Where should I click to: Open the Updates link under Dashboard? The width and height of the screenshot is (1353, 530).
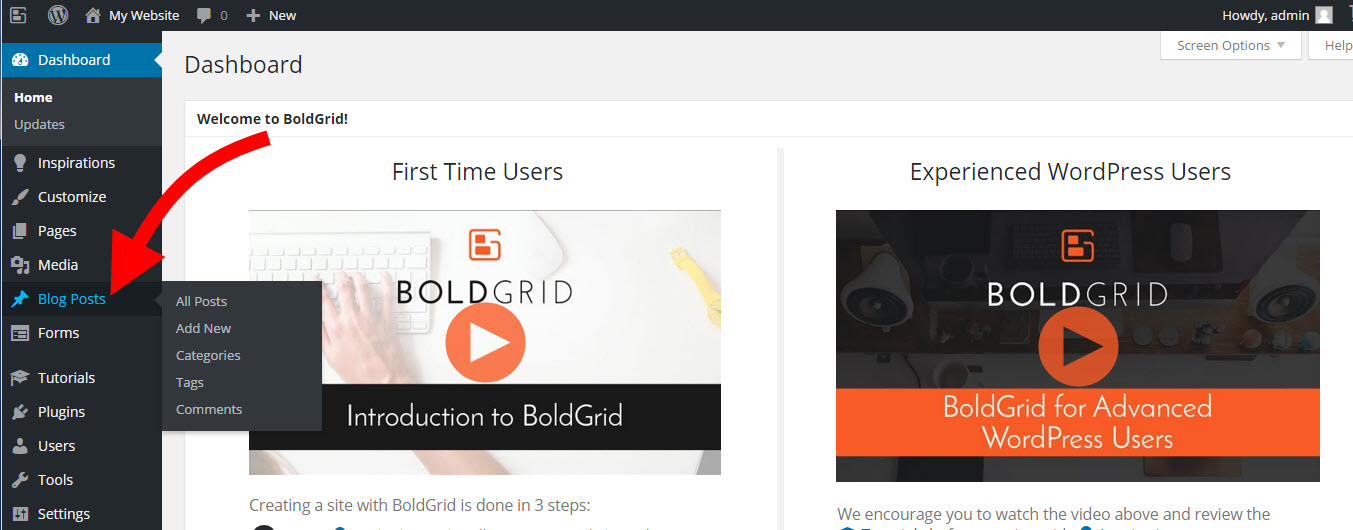point(39,124)
